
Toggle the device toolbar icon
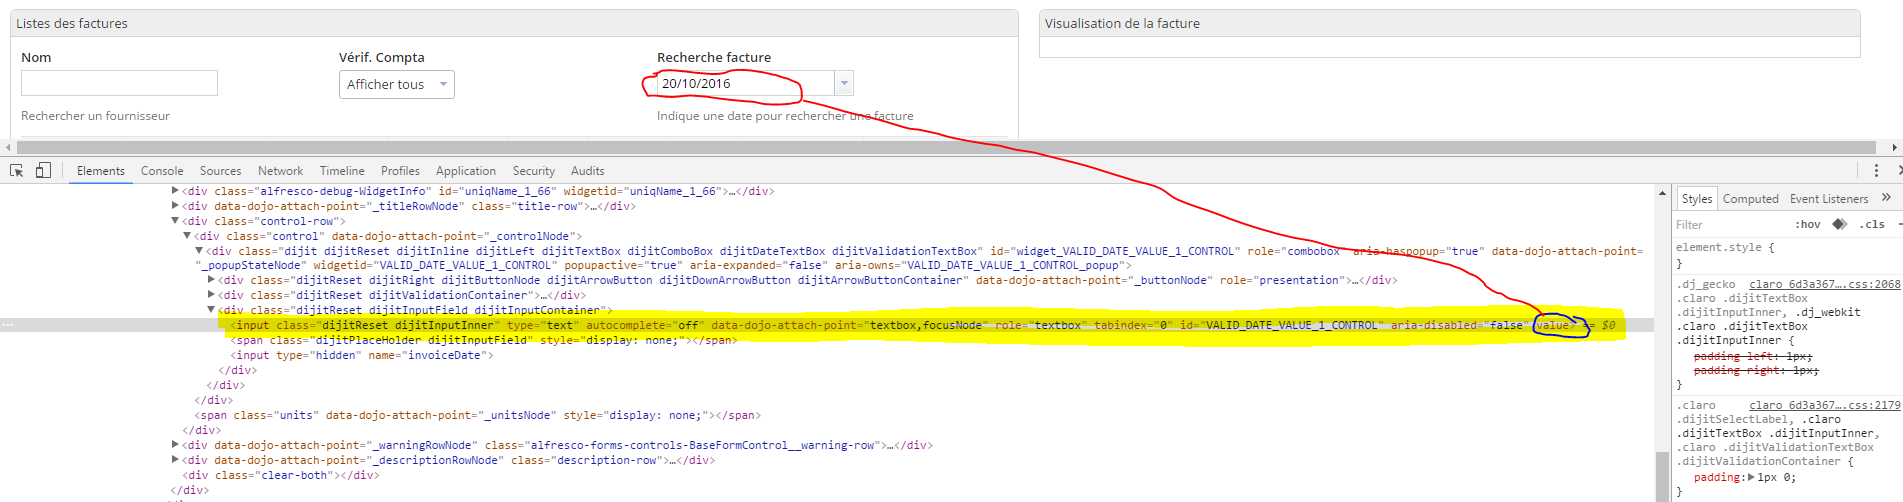[43, 171]
